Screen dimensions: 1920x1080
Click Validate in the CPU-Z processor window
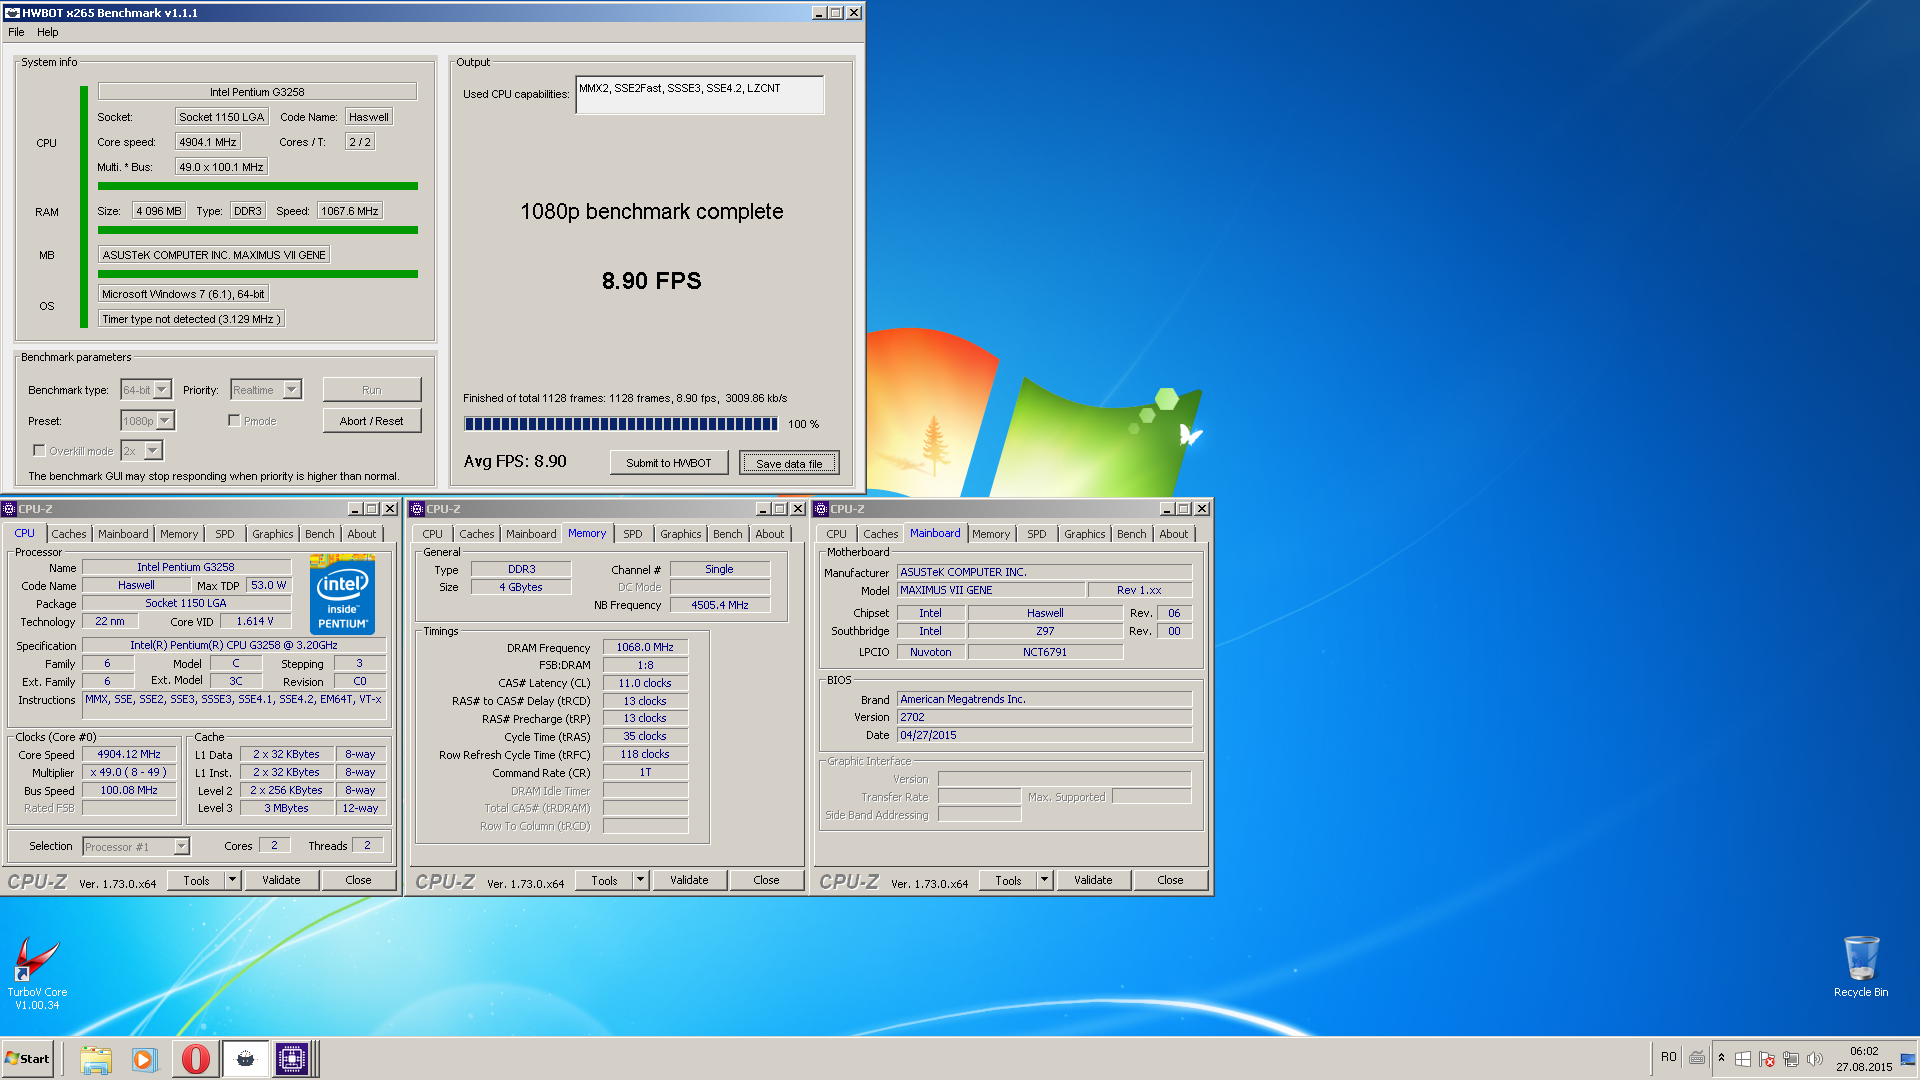[x=281, y=881]
